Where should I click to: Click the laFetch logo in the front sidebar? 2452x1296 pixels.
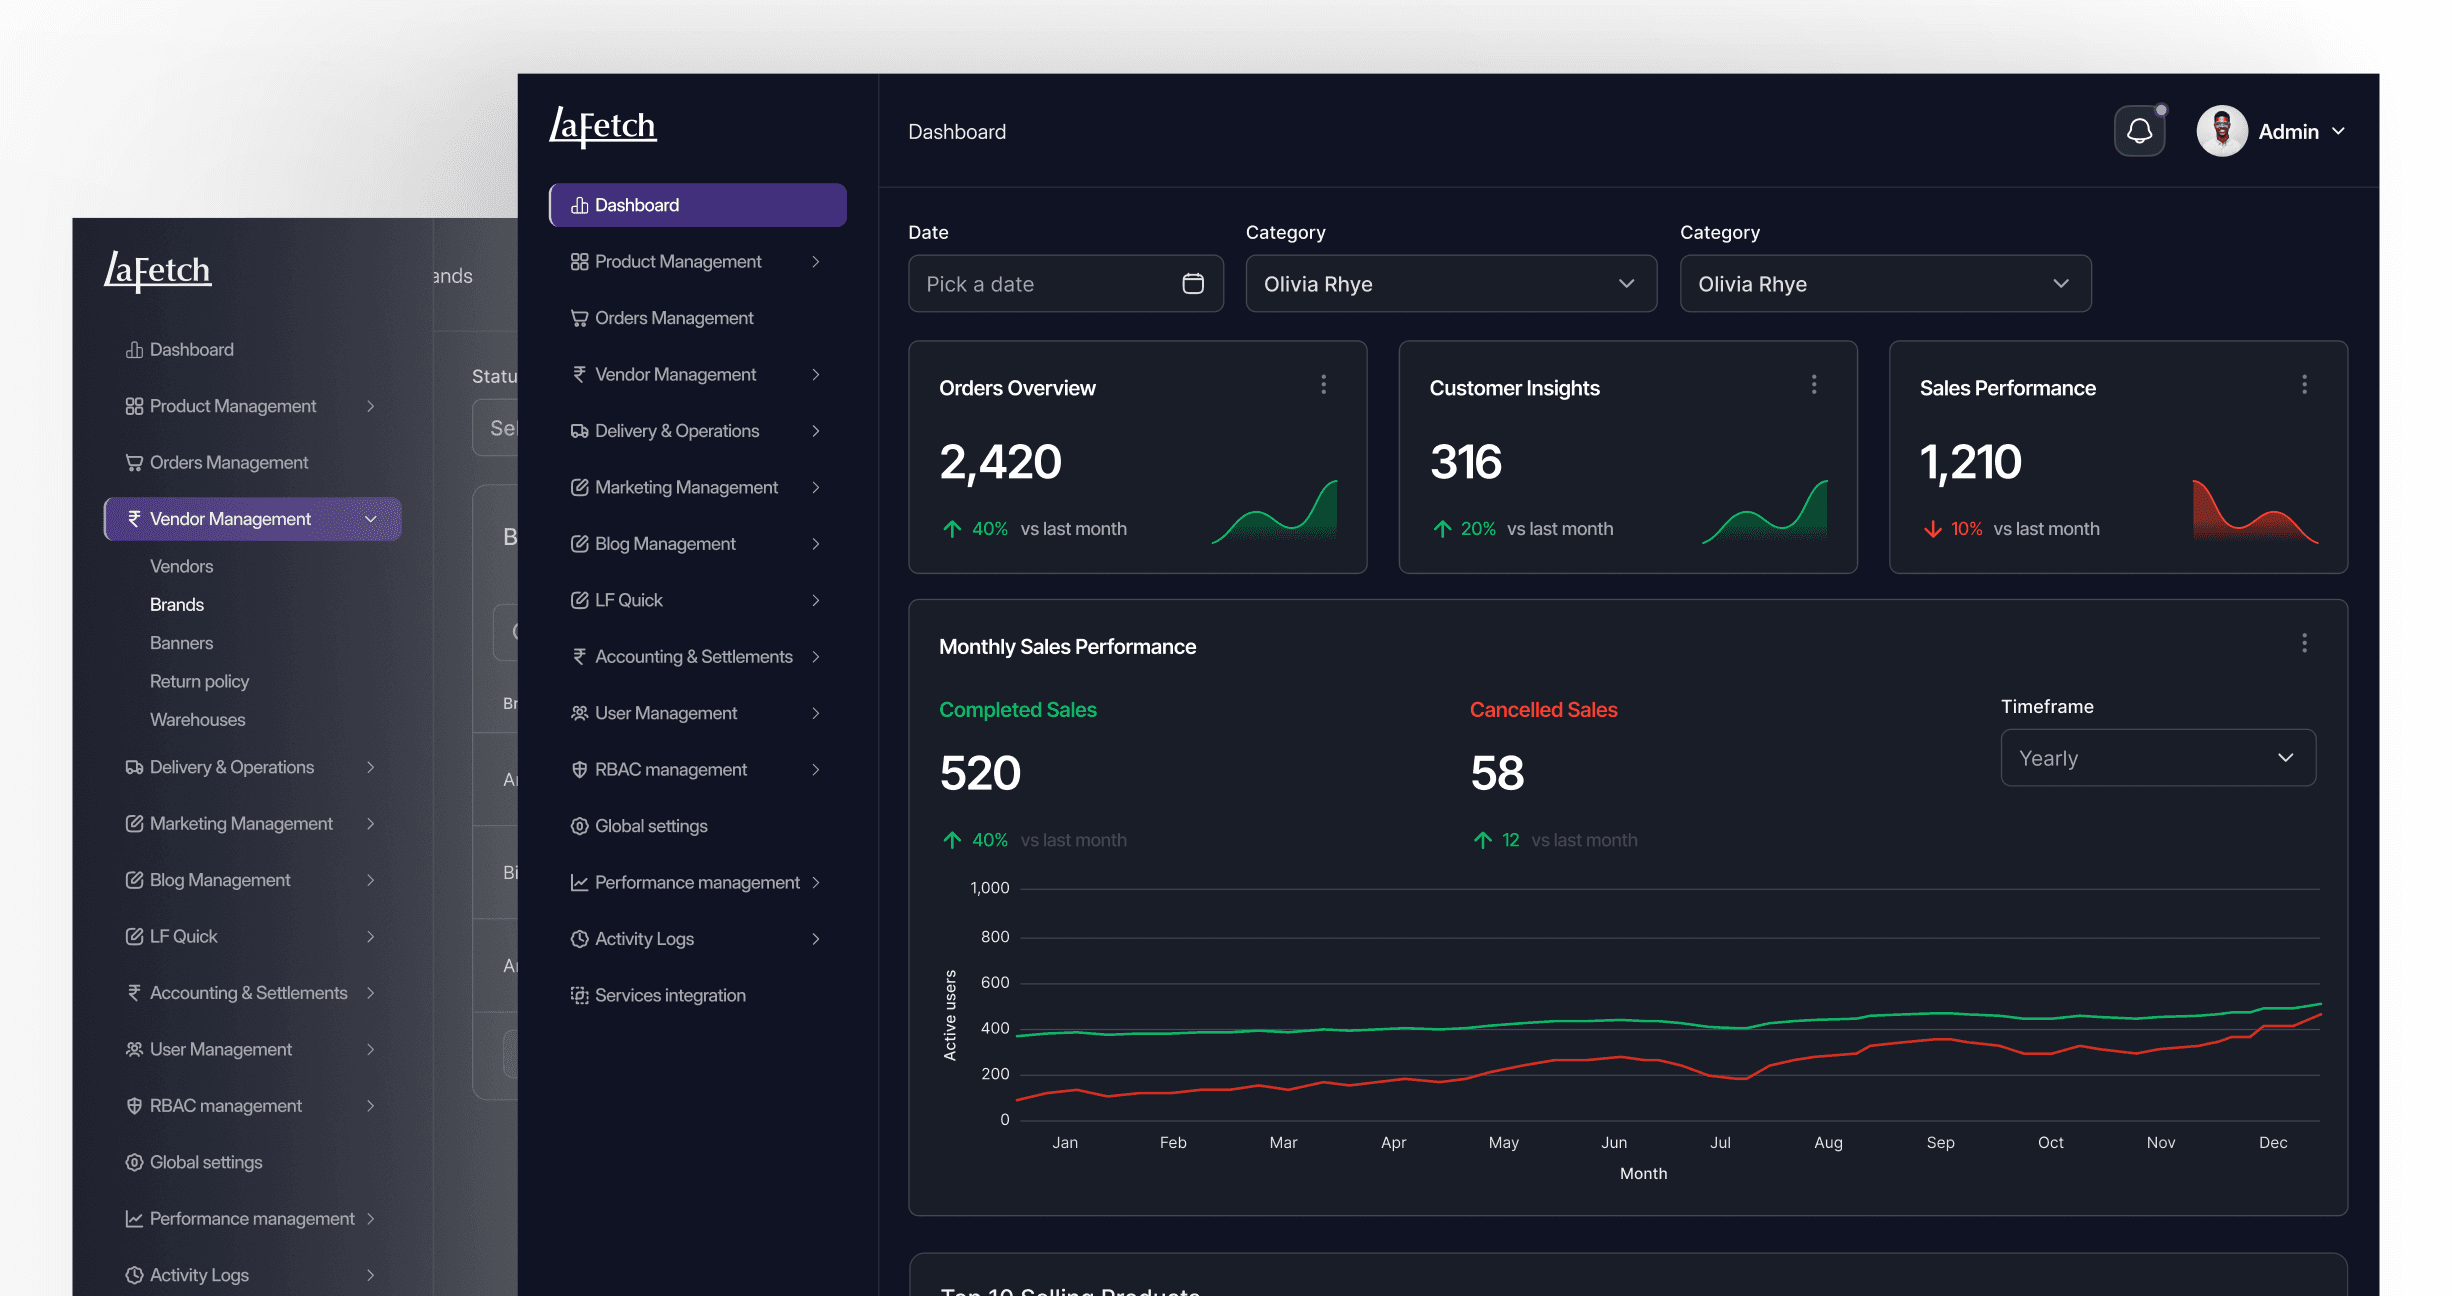603,127
